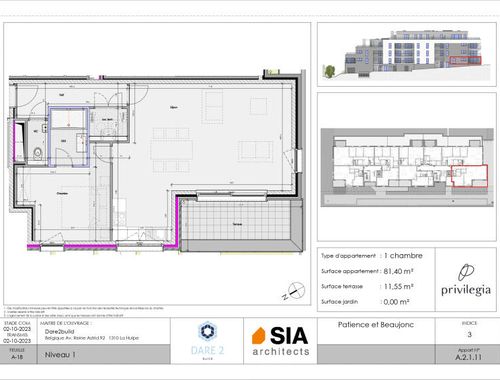The image size is (500, 380).
Task: Click the 'MAITRE DE L'OUVRAGE' heading
Action: 66,323
